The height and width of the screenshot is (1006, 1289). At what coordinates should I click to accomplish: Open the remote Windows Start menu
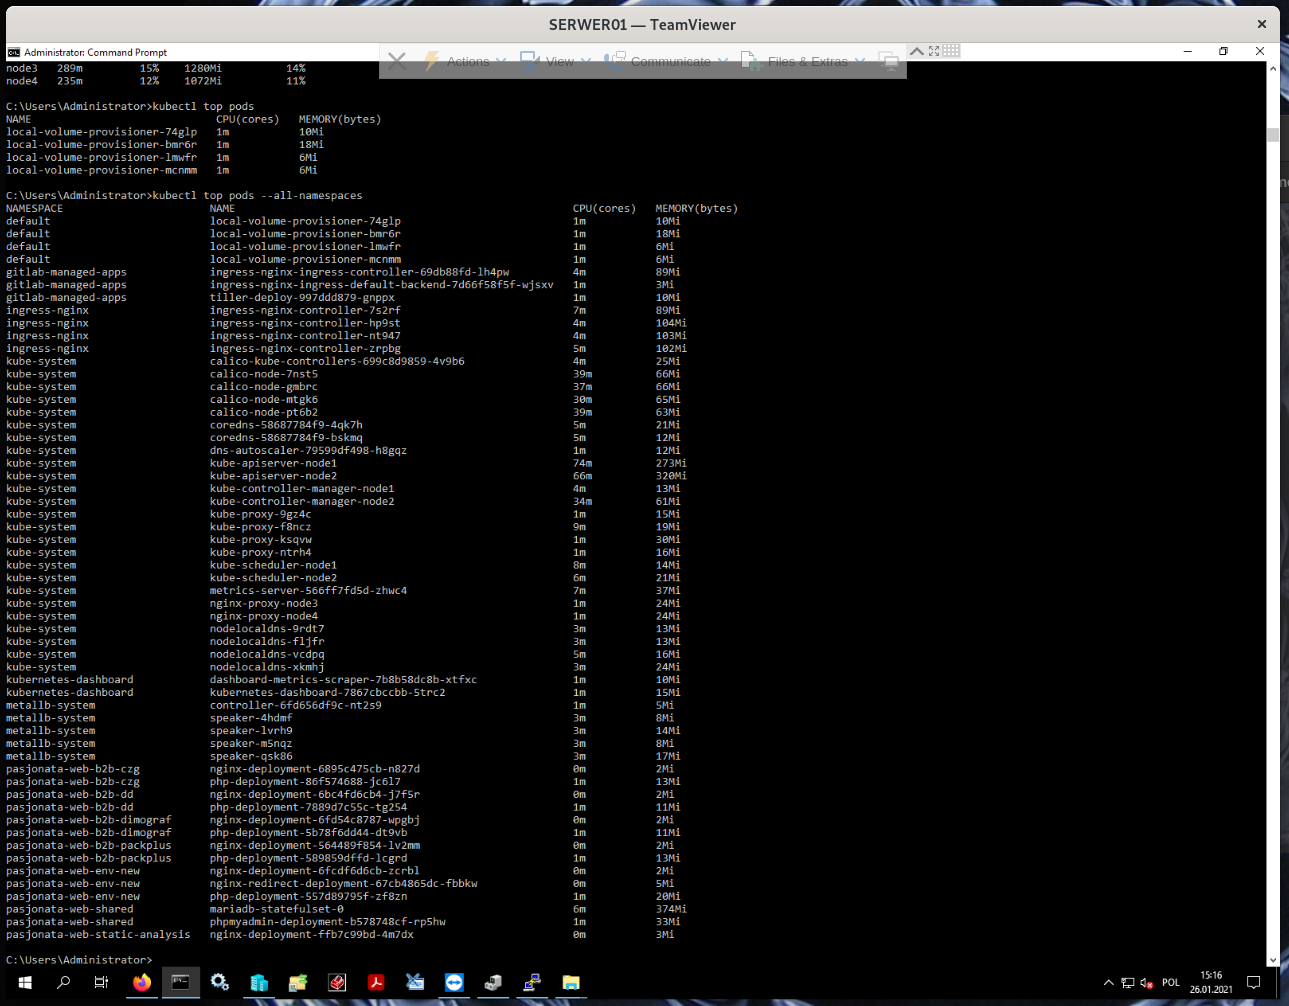pyautogui.click(x=25, y=982)
